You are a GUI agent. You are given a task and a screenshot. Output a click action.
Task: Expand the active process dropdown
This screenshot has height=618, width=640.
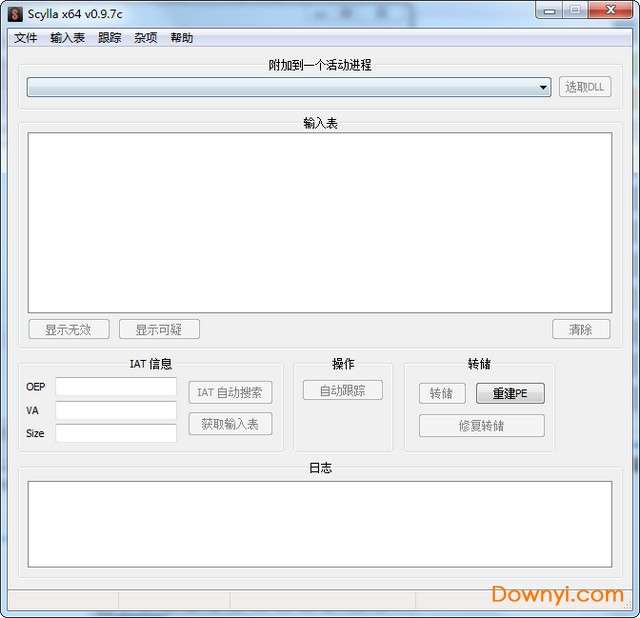(289, 87)
